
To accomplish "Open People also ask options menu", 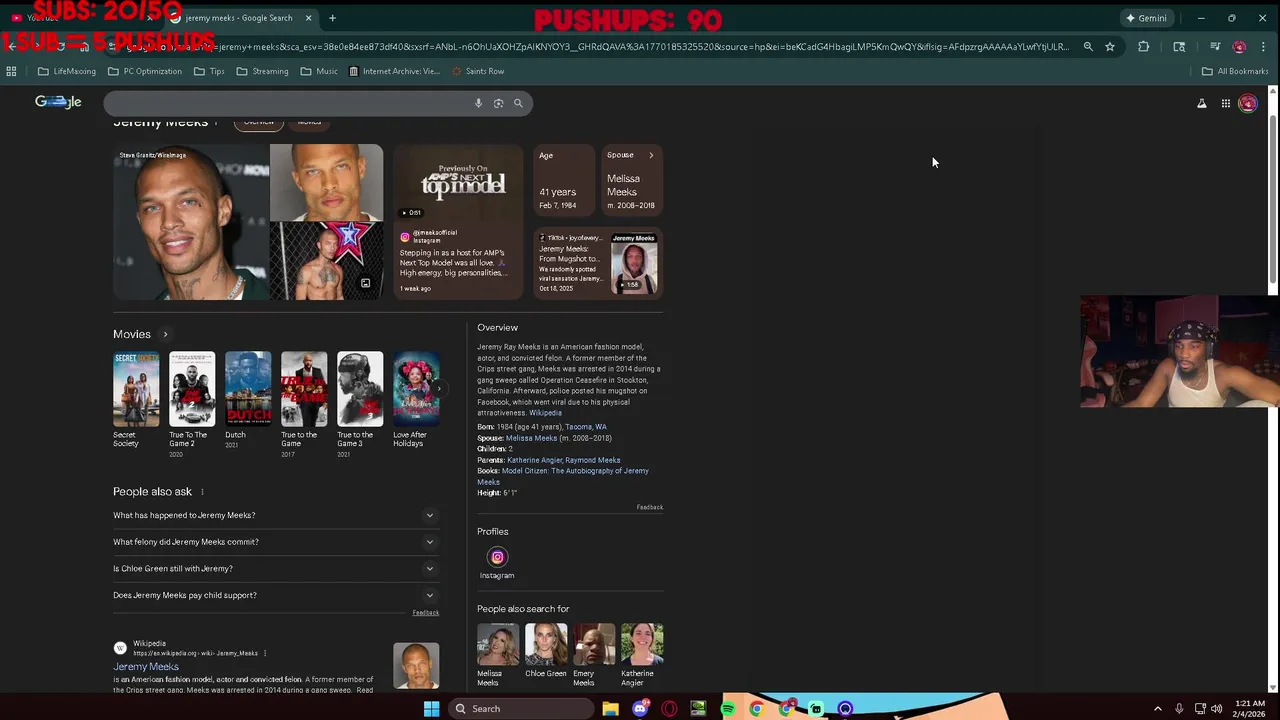I will (202, 492).
